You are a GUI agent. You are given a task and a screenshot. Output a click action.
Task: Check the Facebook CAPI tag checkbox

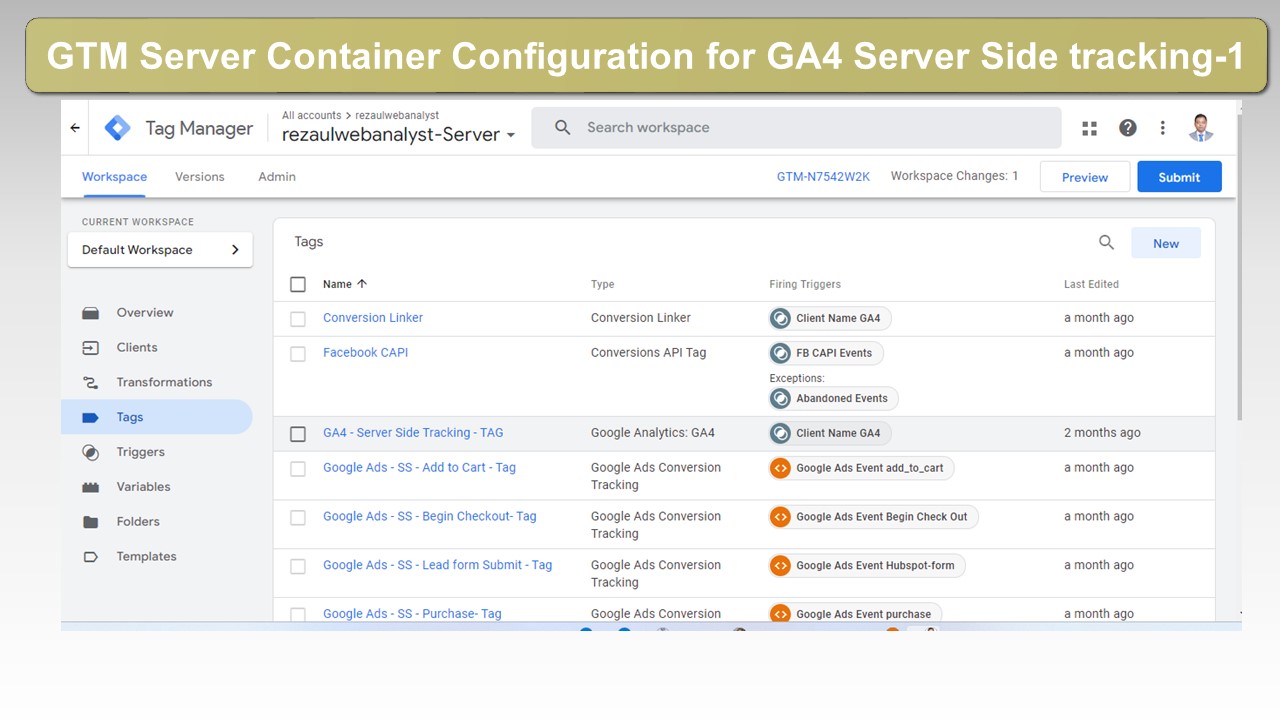point(298,354)
